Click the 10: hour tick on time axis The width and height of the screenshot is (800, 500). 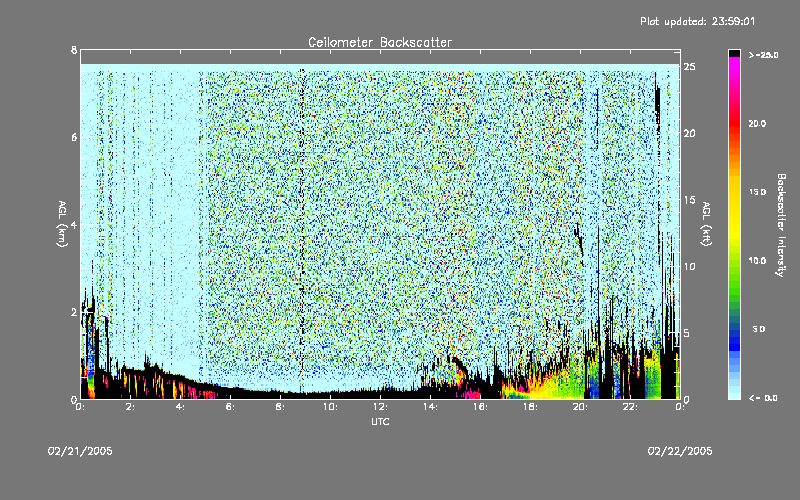pyautogui.click(x=331, y=407)
